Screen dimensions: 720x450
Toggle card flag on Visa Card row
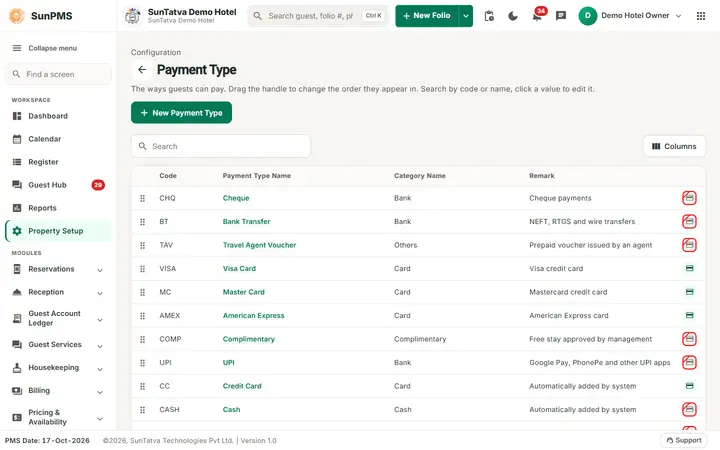coord(689,268)
